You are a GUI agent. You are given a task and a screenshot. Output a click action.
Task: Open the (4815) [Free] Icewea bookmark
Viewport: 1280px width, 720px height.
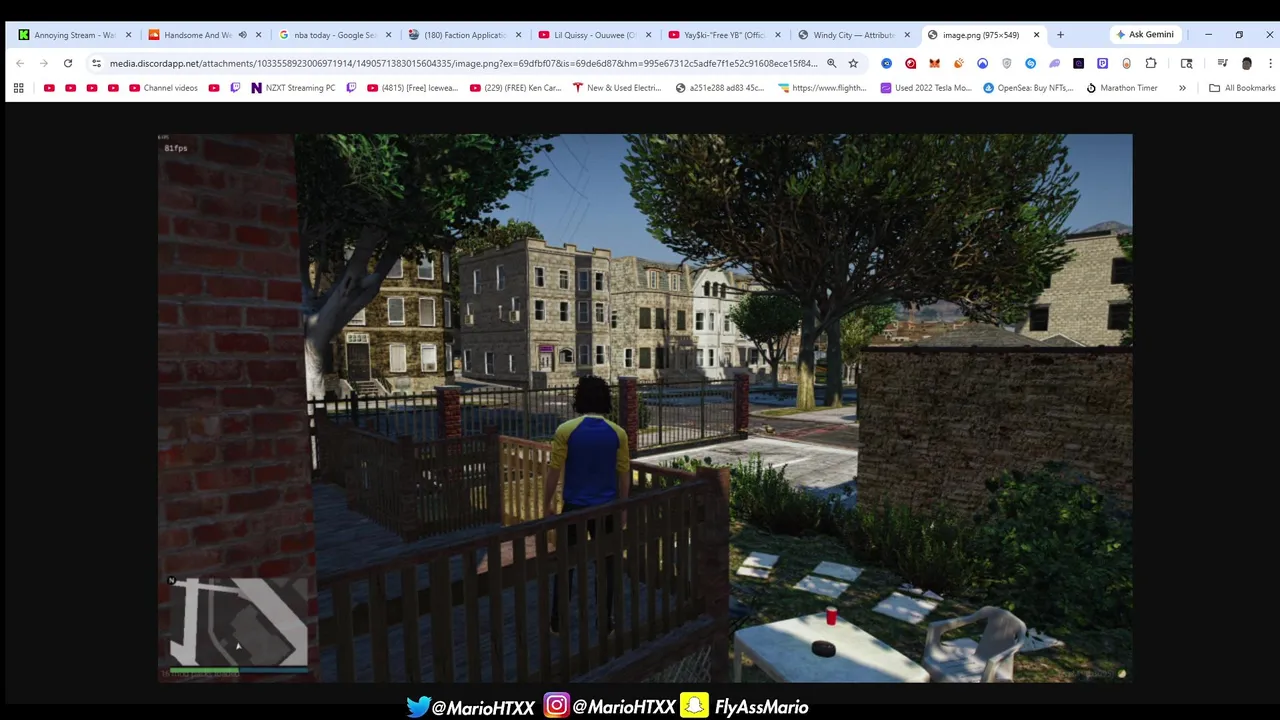click(412, 88)
